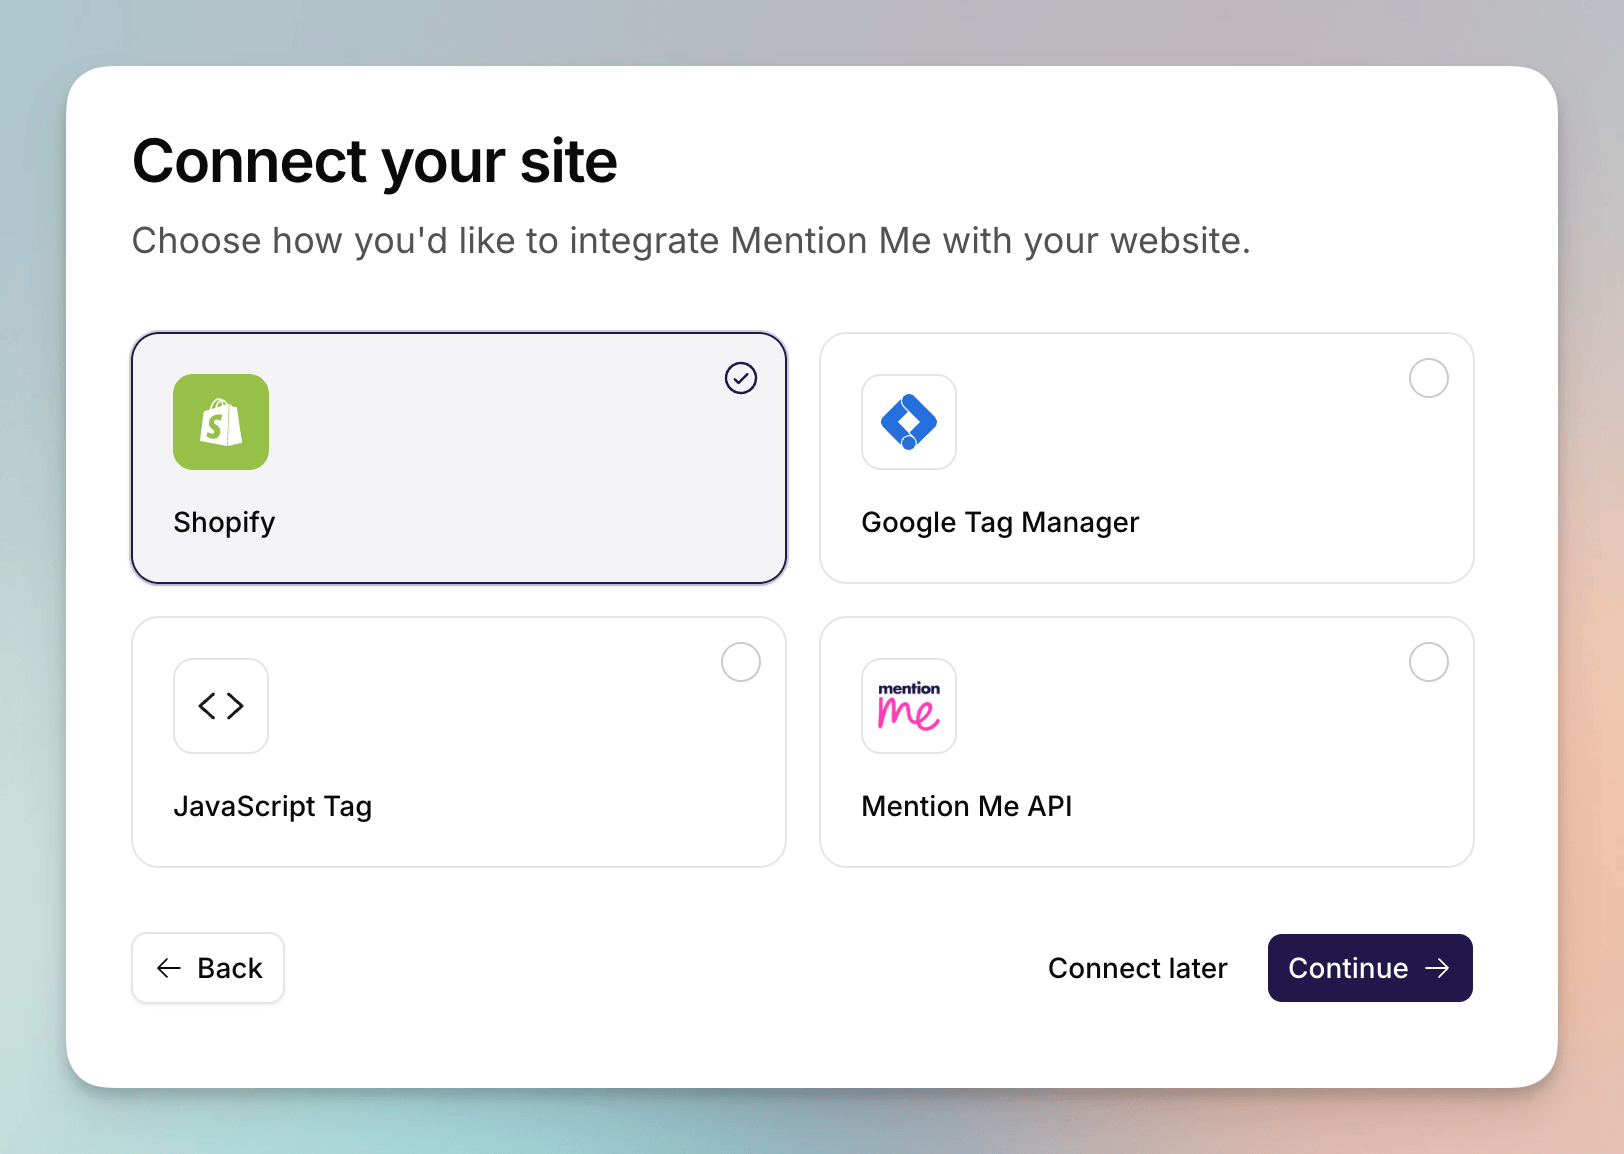Image resolution: width=1624 pixels, height=1154 pixels.
Task: Click the Back button
Action: (208, 968)
